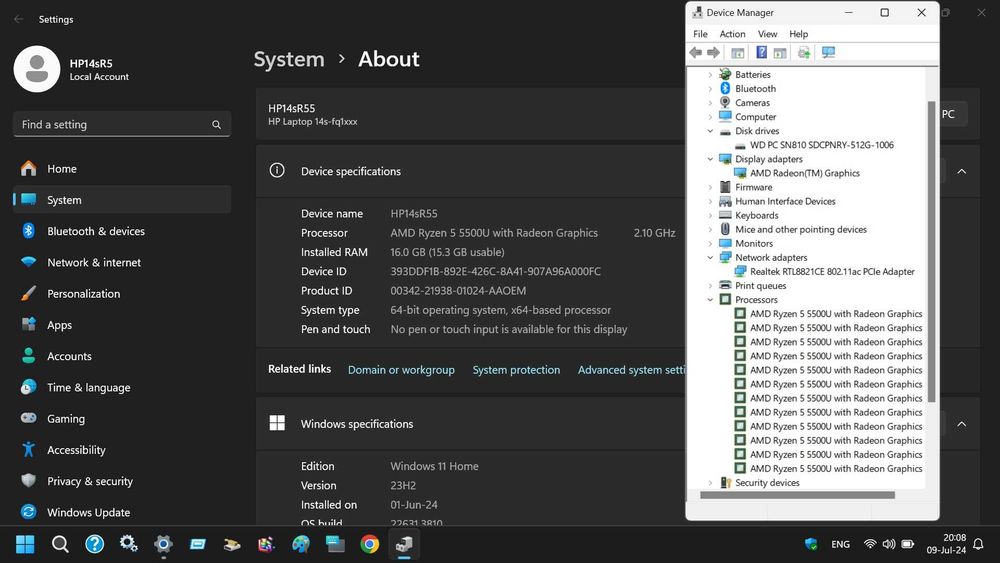The height and width of the screenshot is (563, 1000).
Task: Collapse the Device specifications section chevron
Action: coord(962,172)
